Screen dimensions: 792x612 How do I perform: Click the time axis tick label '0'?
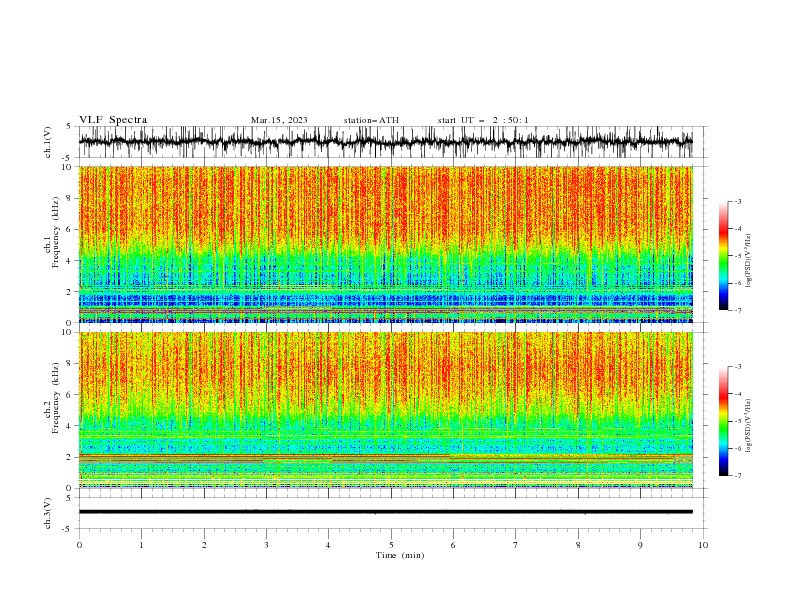[79, 545]
